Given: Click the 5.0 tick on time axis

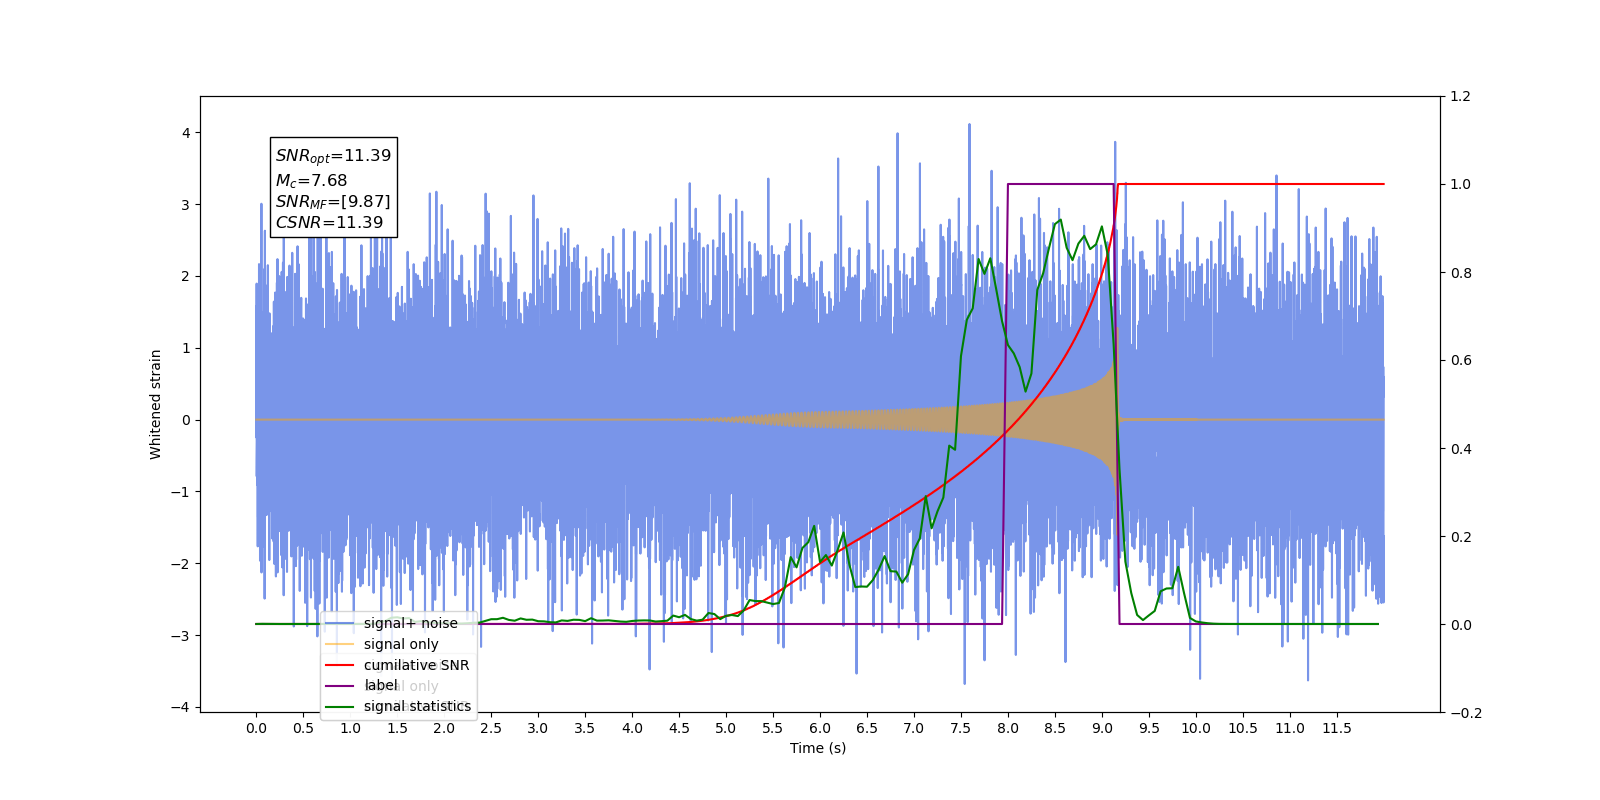Looking at the screenshot, I should 726,728.
